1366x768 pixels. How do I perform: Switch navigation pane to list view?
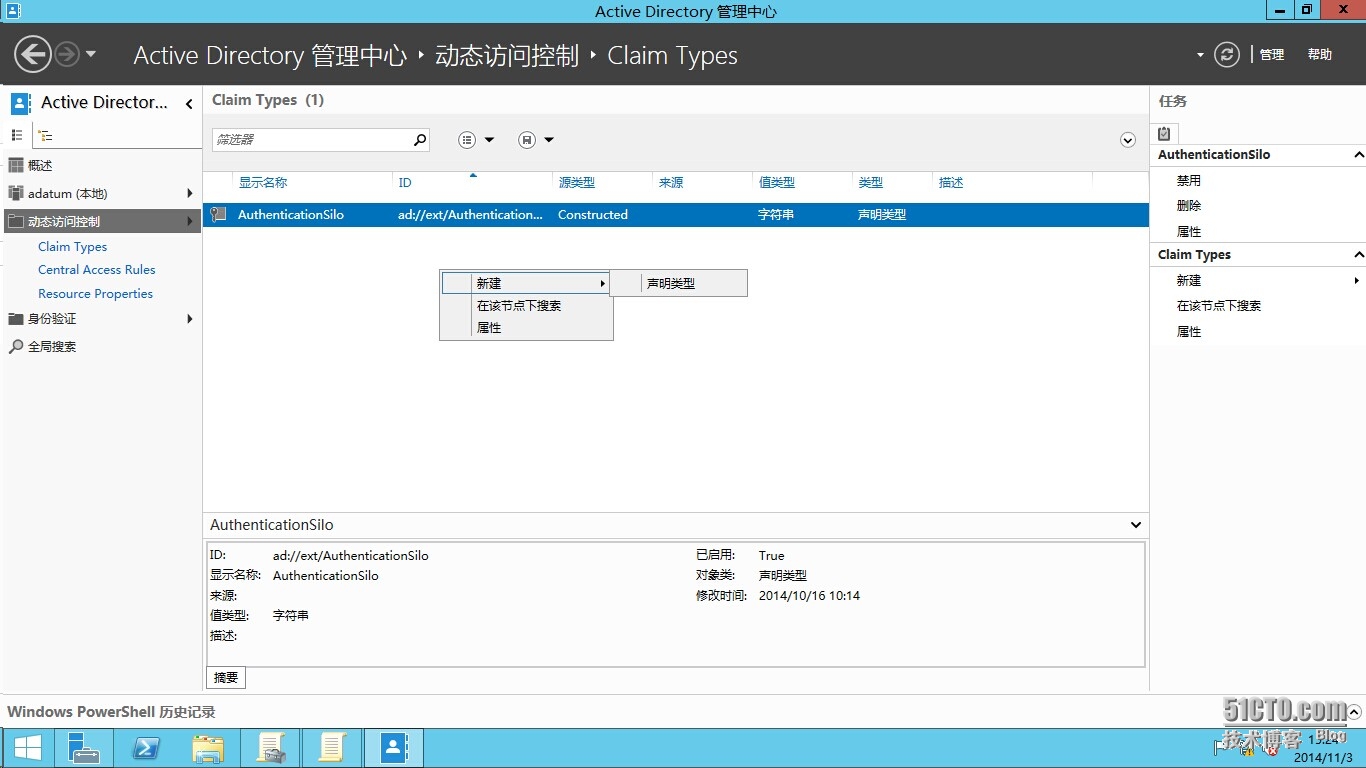click(17, 135)
